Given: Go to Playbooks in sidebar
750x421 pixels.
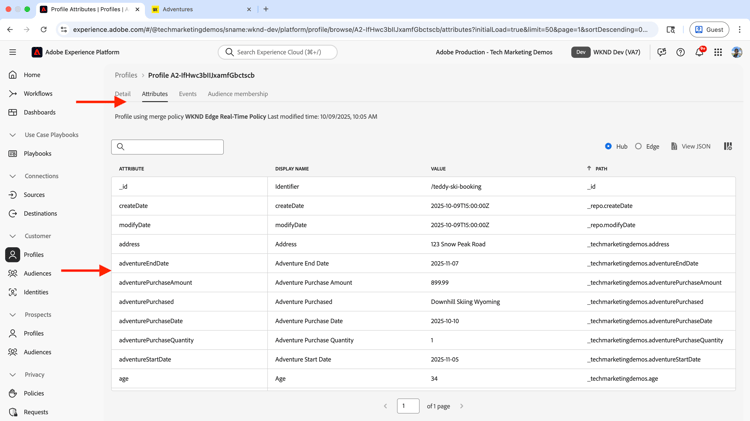Looking at the screenshot, I should click(x=37, y=154).
